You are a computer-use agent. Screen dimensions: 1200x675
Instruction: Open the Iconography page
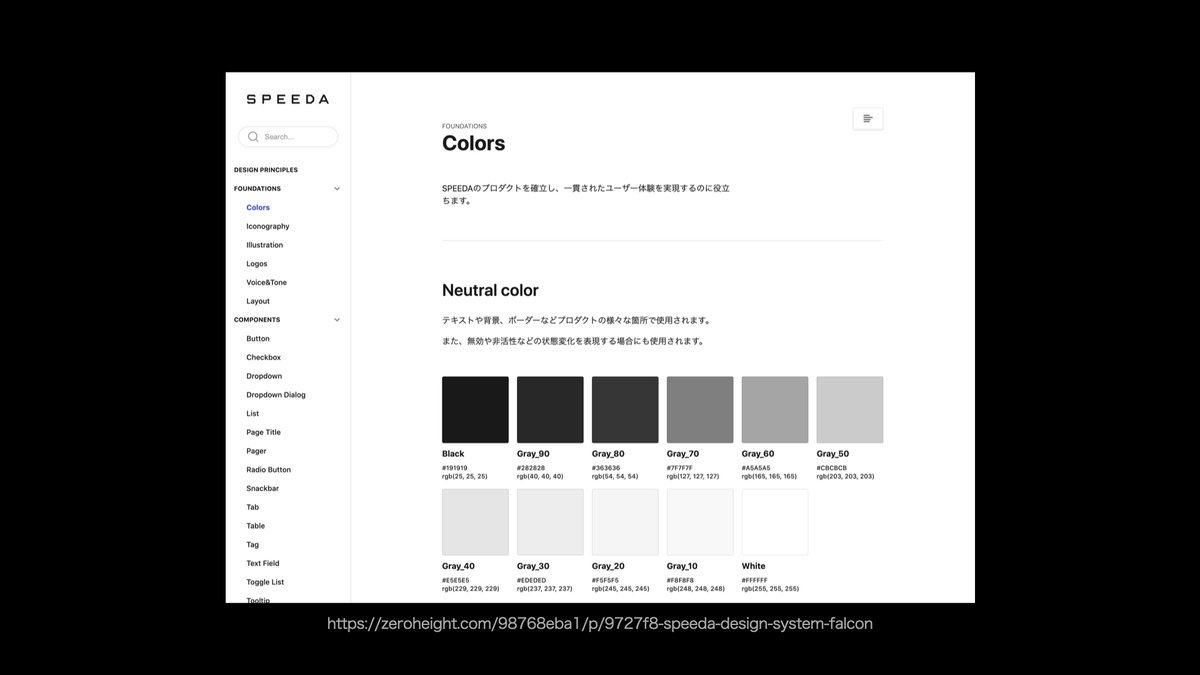268,227
